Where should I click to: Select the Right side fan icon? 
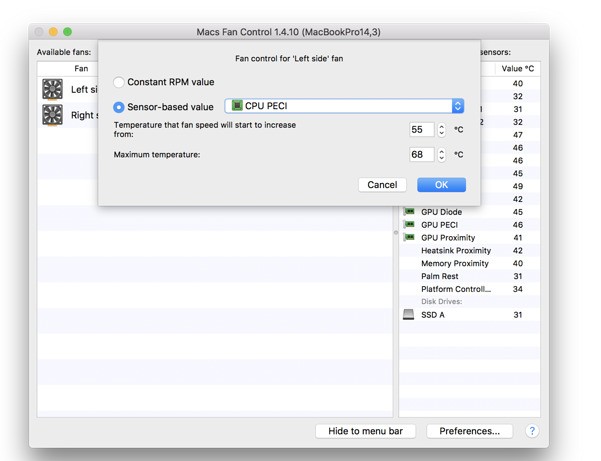point(53,115)
